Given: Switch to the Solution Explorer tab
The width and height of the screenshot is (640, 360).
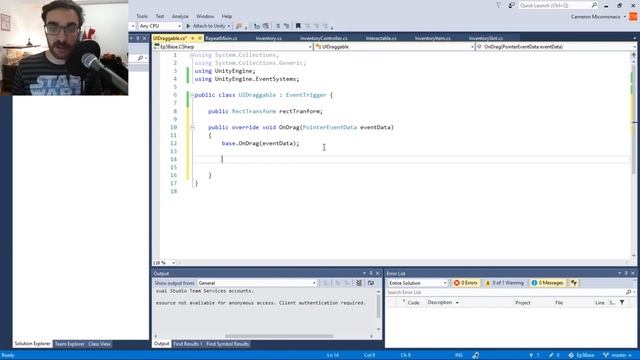Looking at the screenshot, I should point(32,344).
